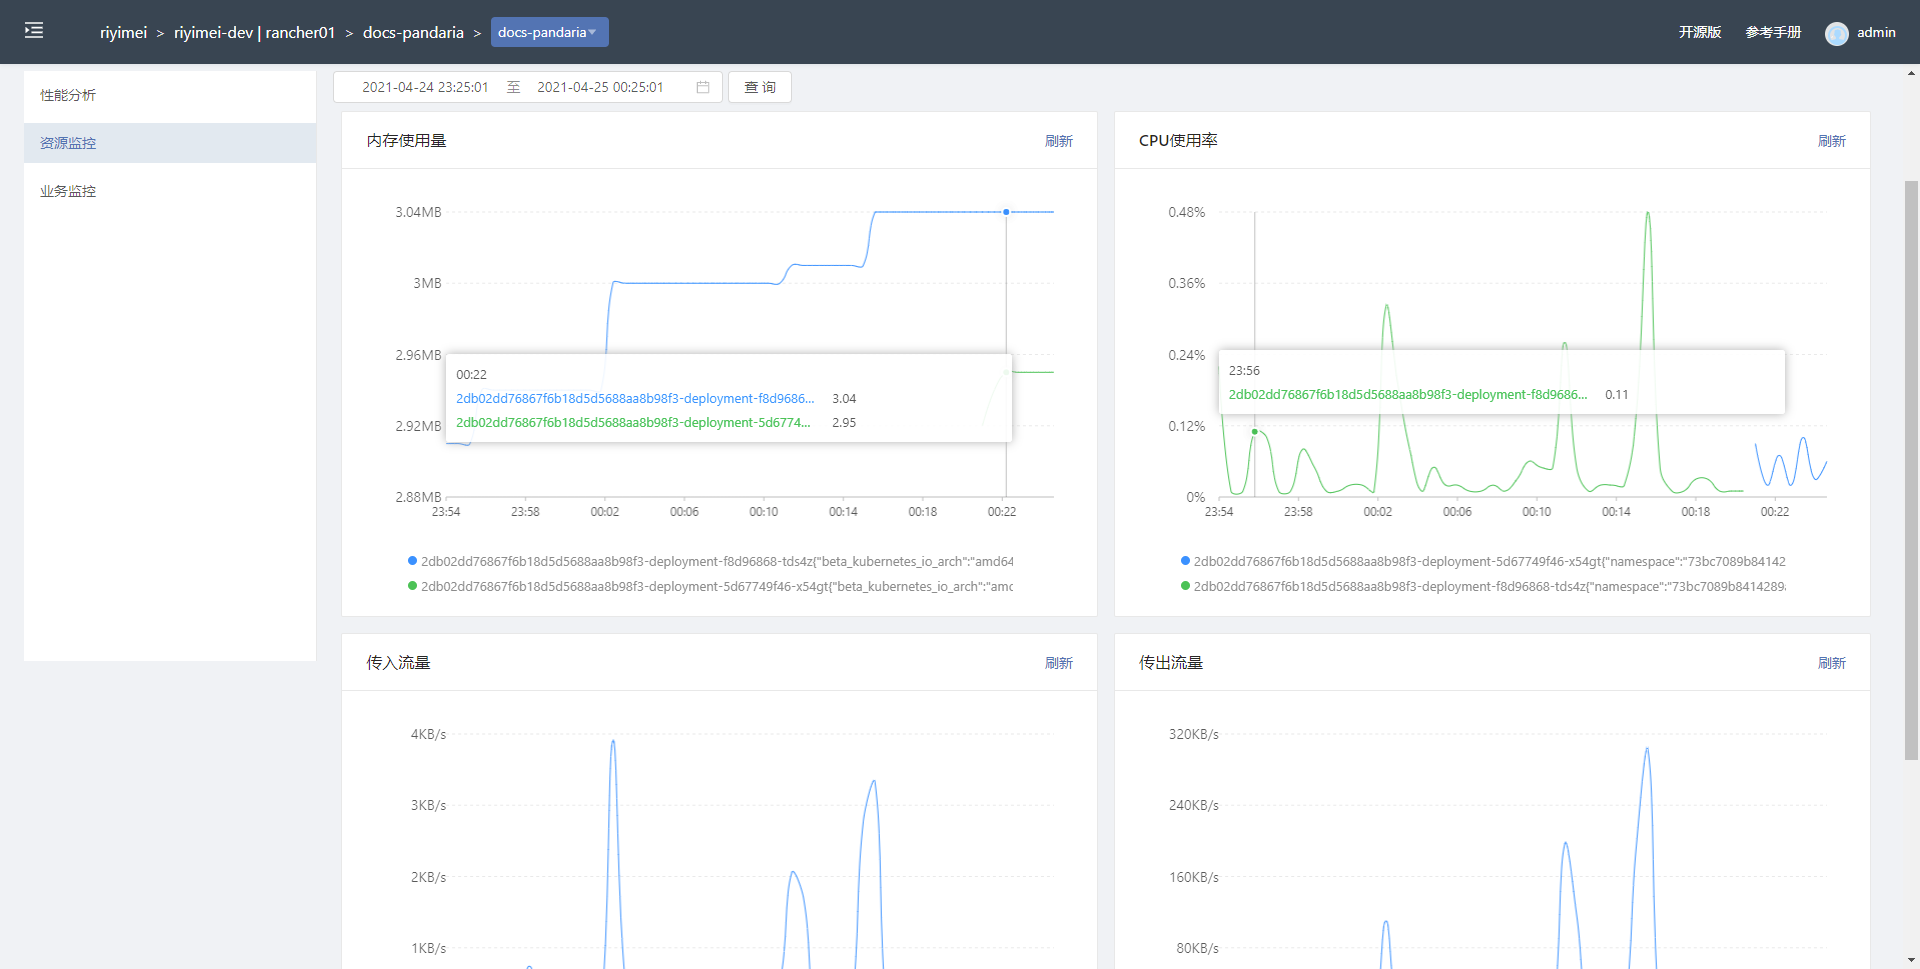Toggle green f8d96868-tds4z legend in CPU chart
The width and height of the screenshot is (1920, 969).
[x=1484, y=586]
